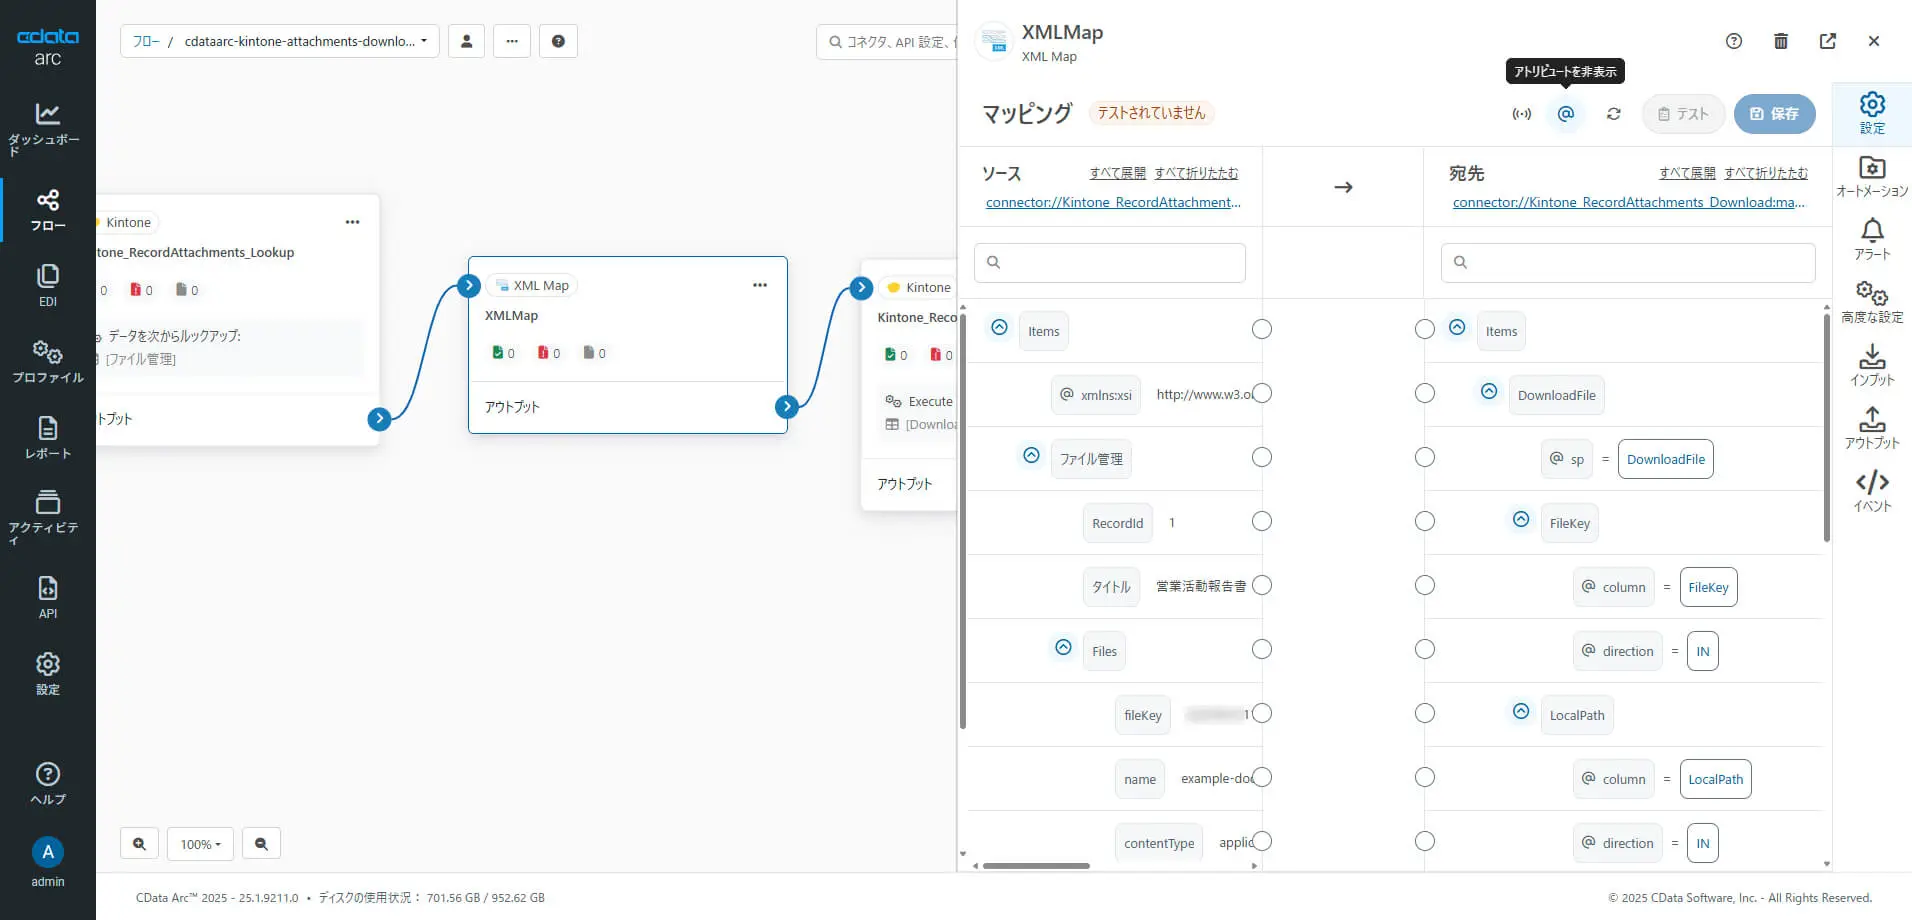
Task: Collapse the source Files node
Action: click(1063, 647)
